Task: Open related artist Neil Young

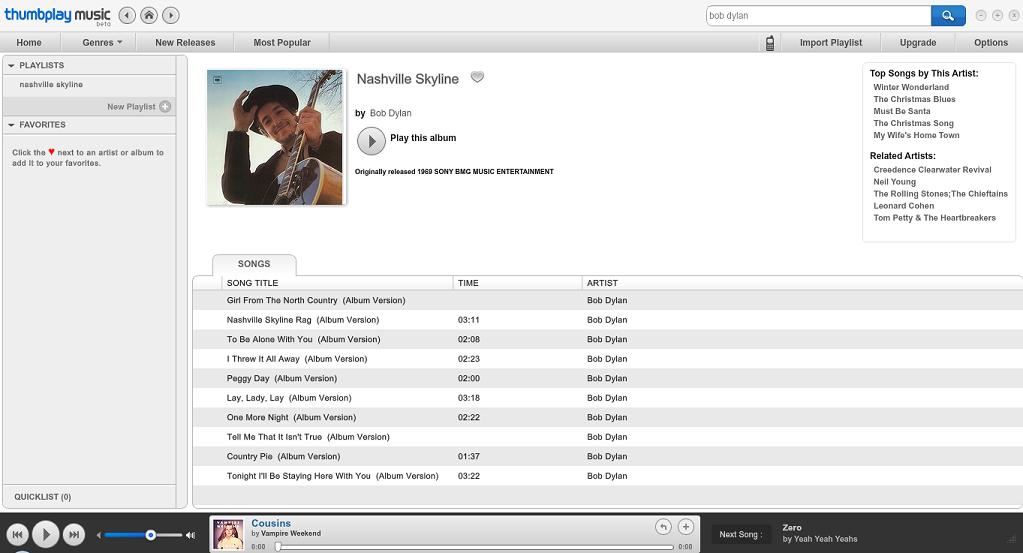Action: pyautogui.click(x=894, y=182)
